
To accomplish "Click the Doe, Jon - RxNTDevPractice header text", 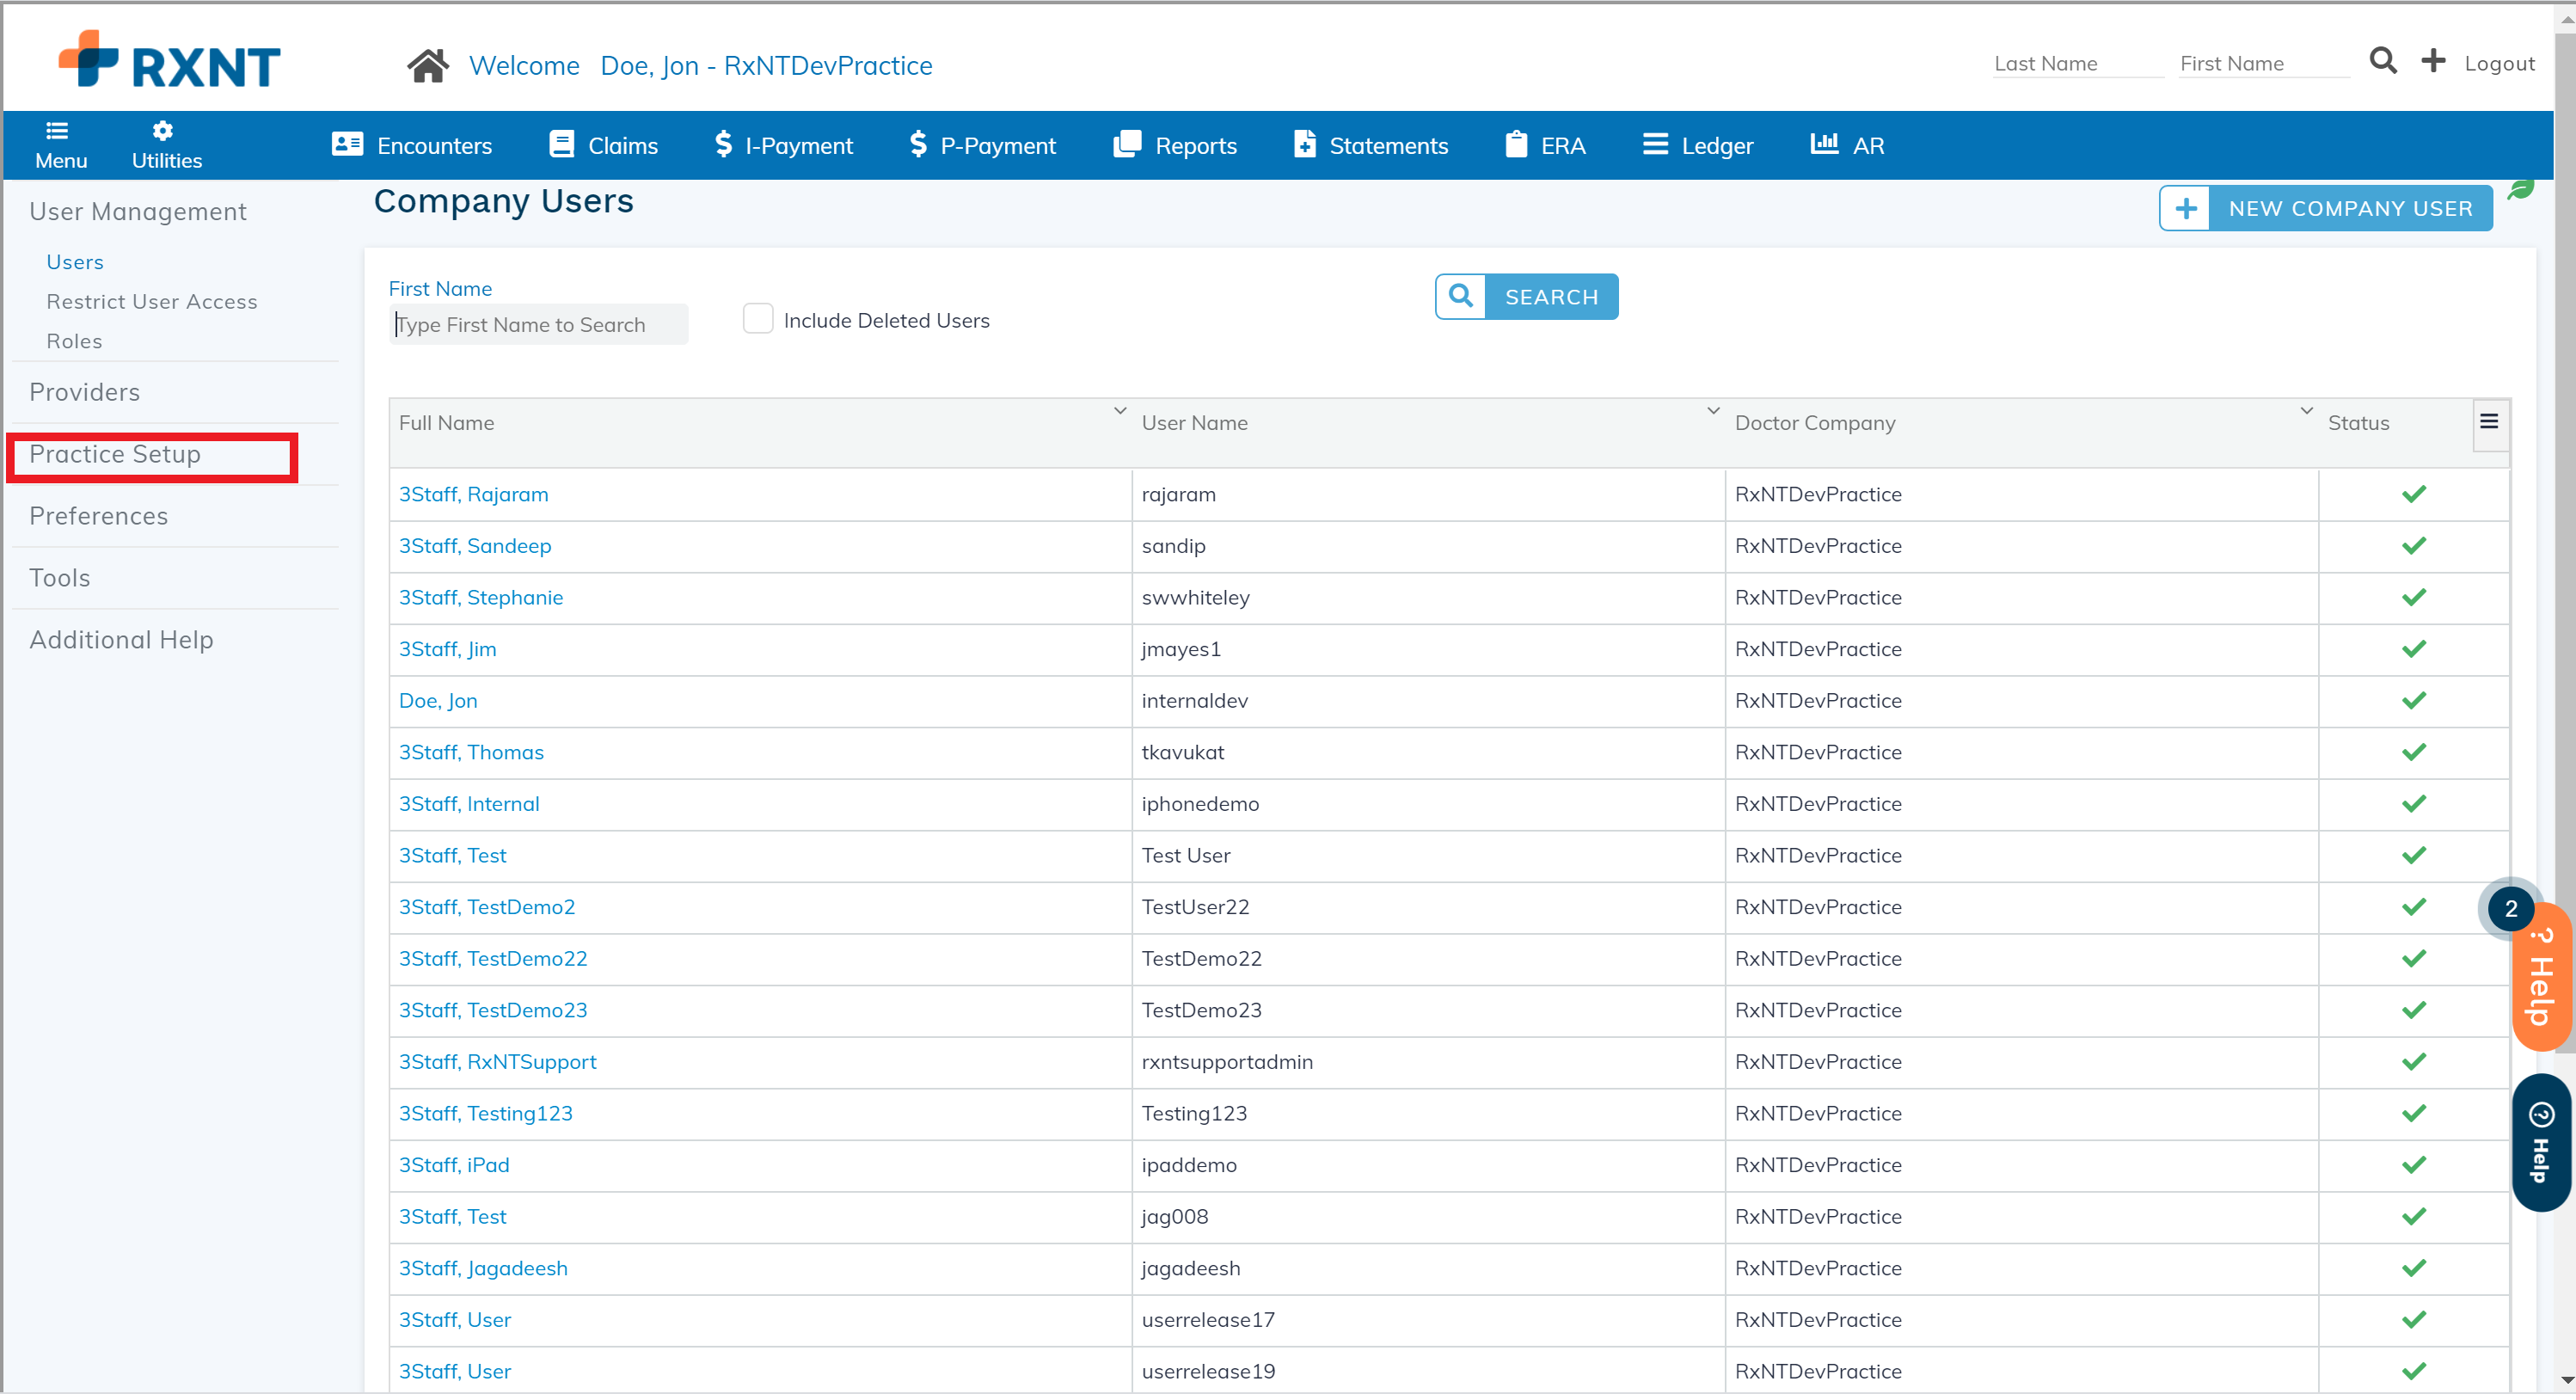I will (x=766, y=66).
